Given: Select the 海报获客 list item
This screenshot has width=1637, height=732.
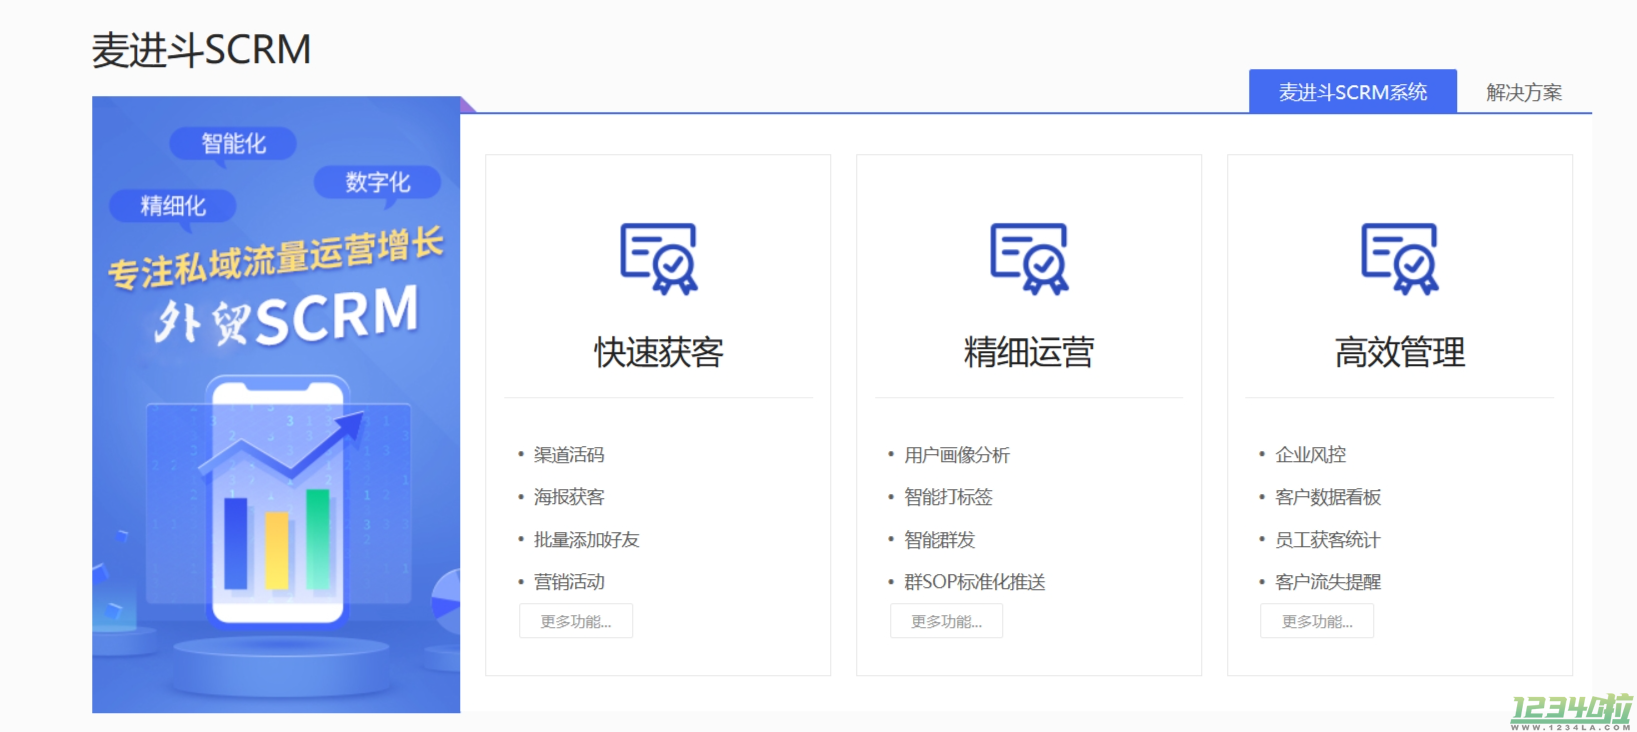Looking at the screenshot, I should pyautogui.click(x=569, y=497).
